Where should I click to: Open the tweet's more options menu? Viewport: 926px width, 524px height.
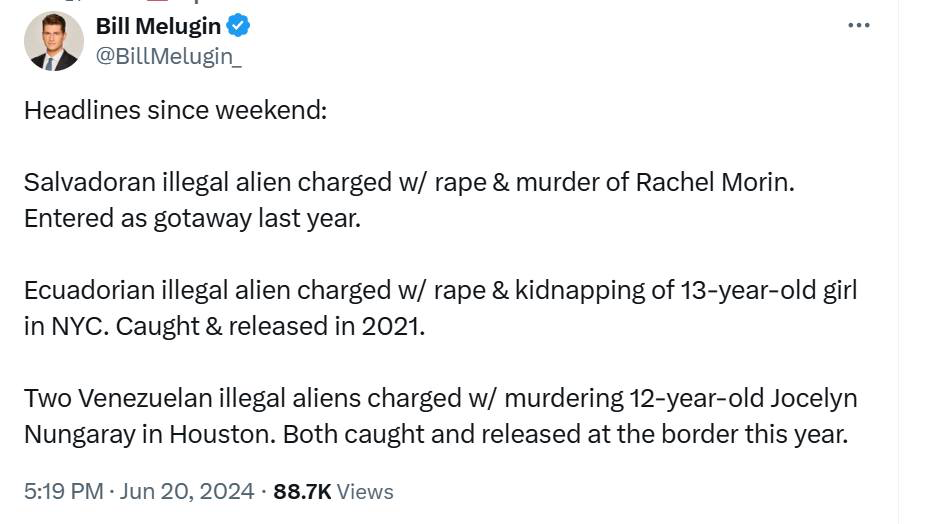click(858, 26)
